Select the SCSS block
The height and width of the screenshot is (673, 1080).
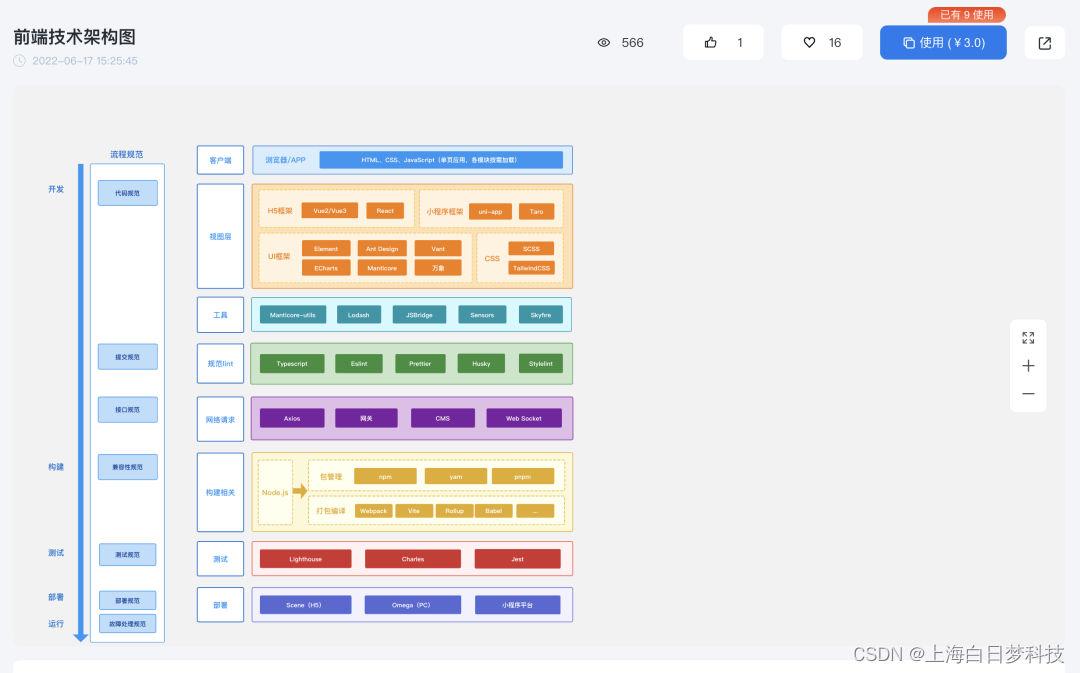pos(531,249)
